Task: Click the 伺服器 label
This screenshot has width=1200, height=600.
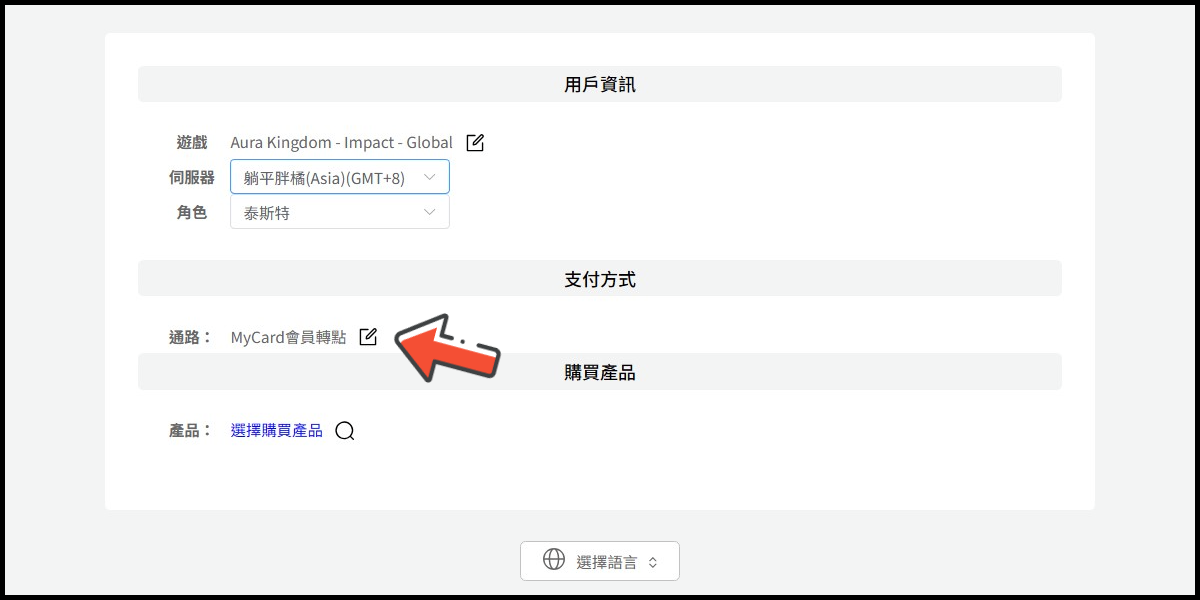Action: point(192,178)
